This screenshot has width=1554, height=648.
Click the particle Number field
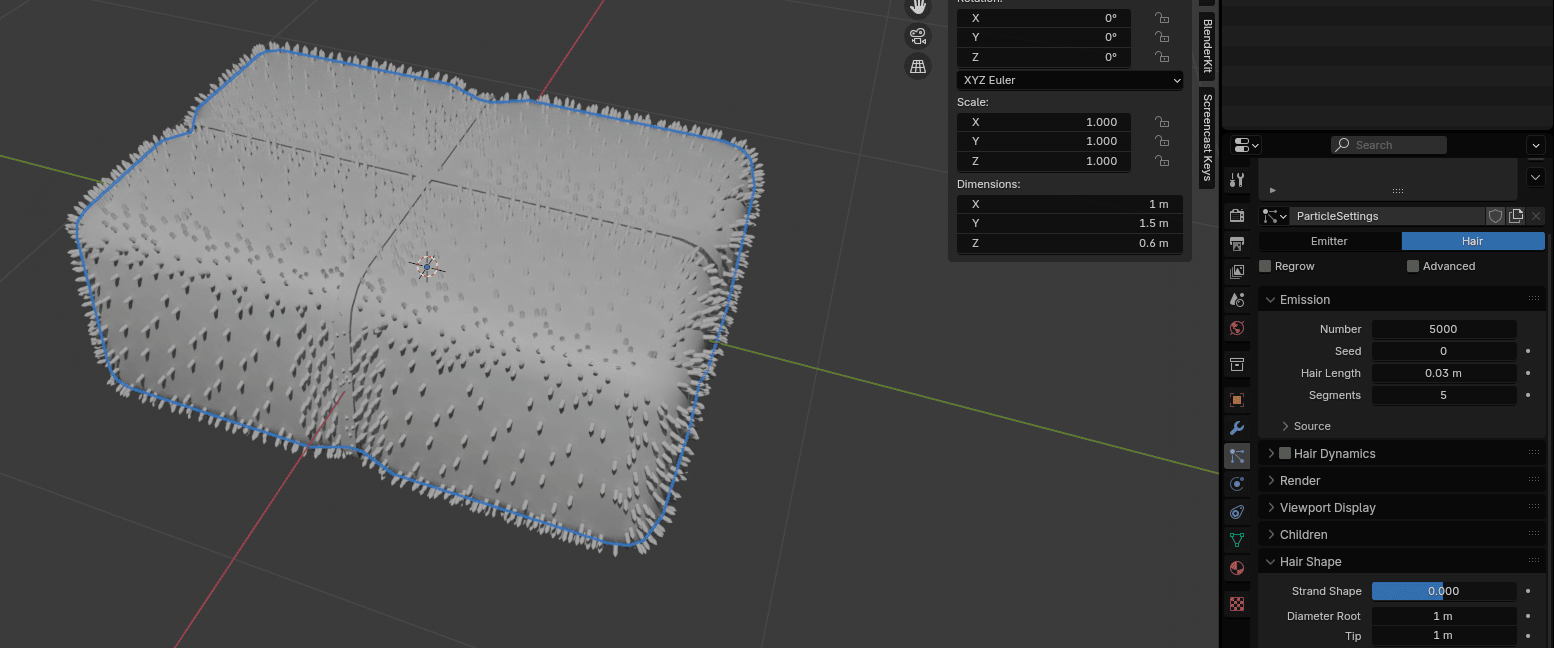[1443, 329]
